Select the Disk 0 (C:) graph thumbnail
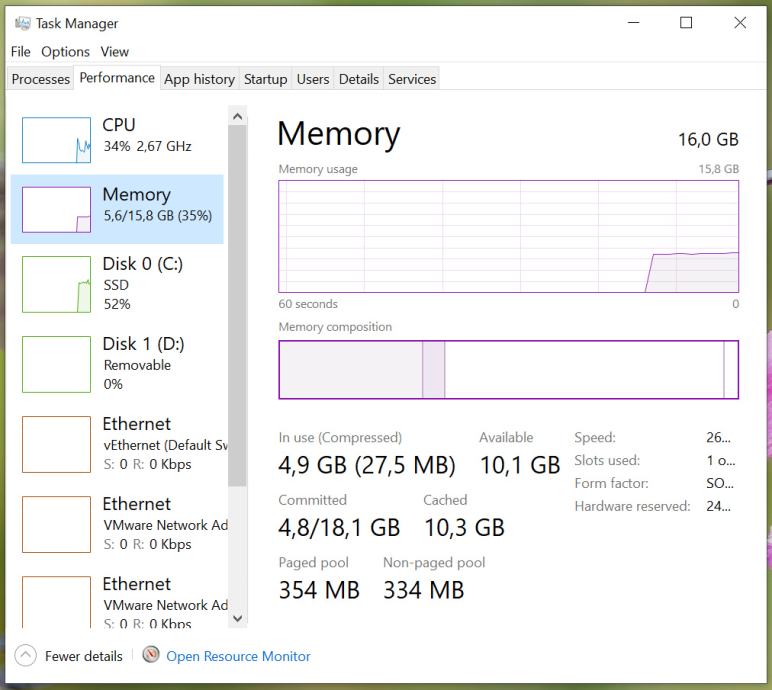 point(56,284)
